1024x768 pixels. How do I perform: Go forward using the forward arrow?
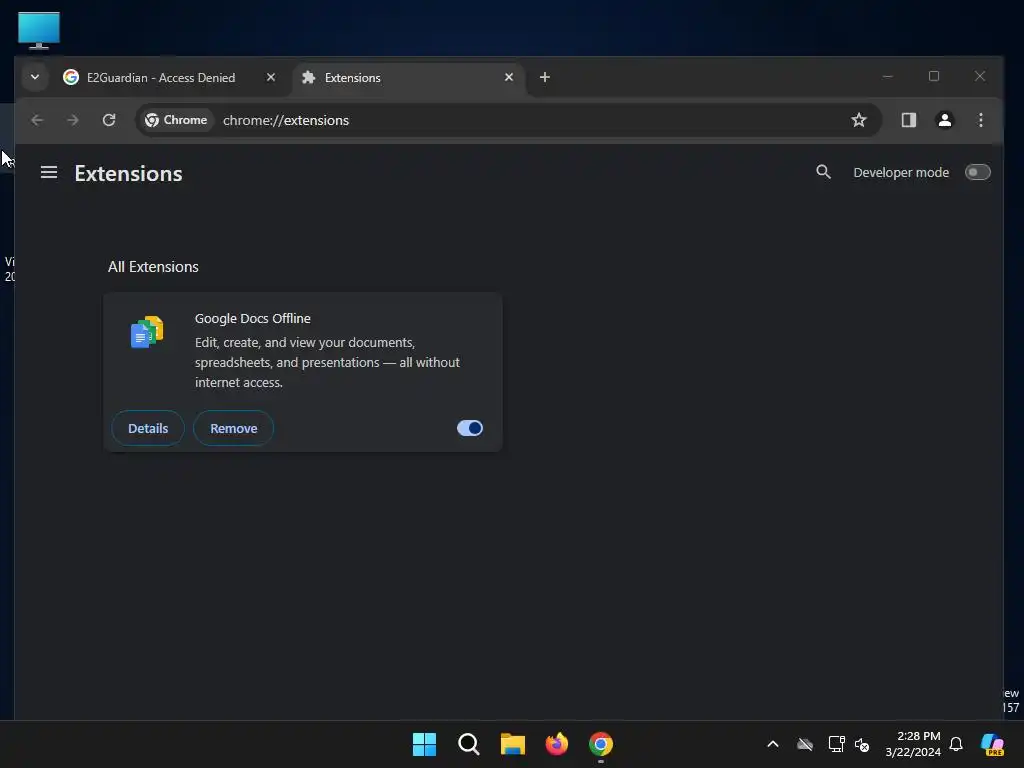pos(73,120)
